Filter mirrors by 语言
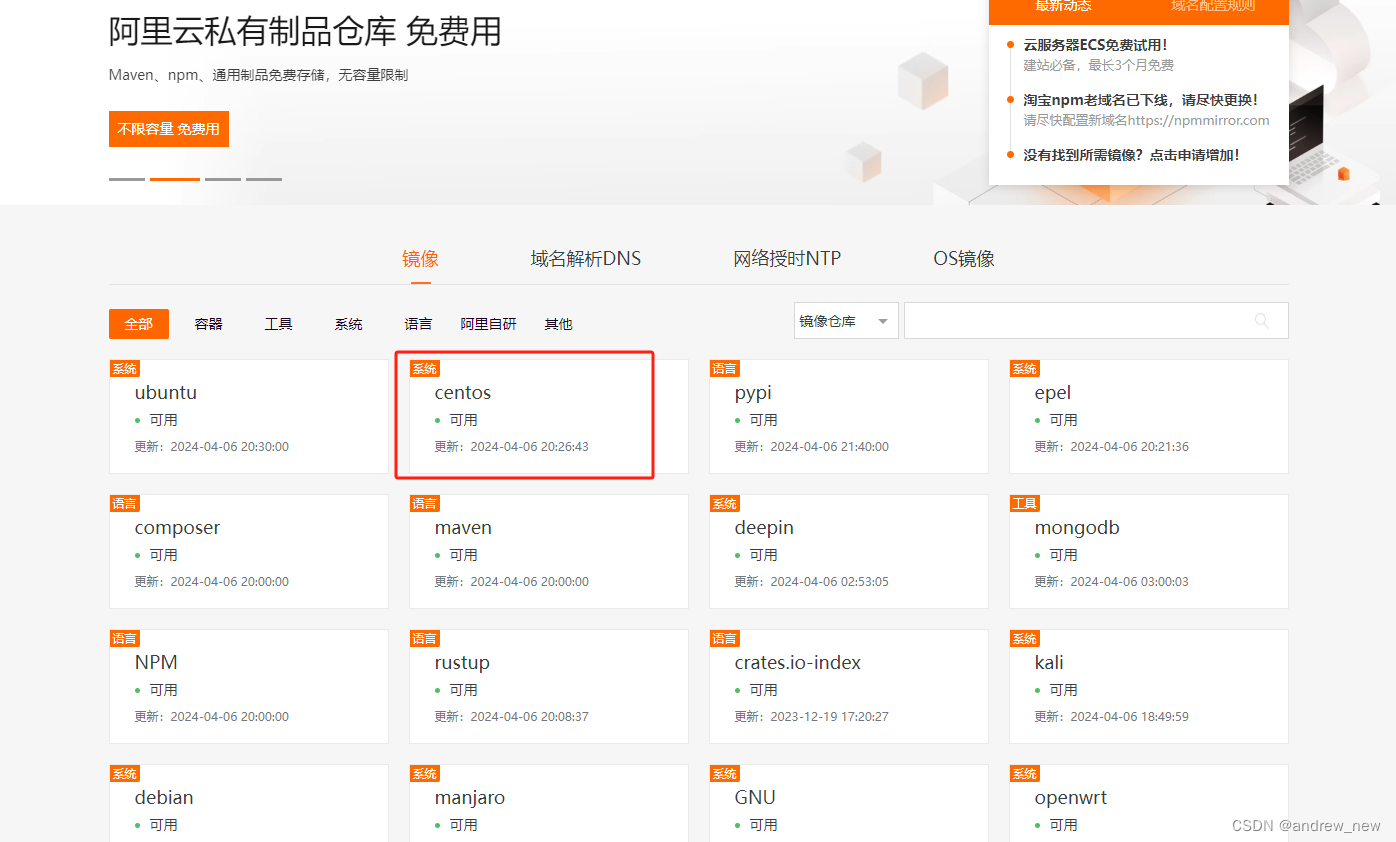This screenshot has width=1396, height=842. pyautogui.click(x=418, y=324)
